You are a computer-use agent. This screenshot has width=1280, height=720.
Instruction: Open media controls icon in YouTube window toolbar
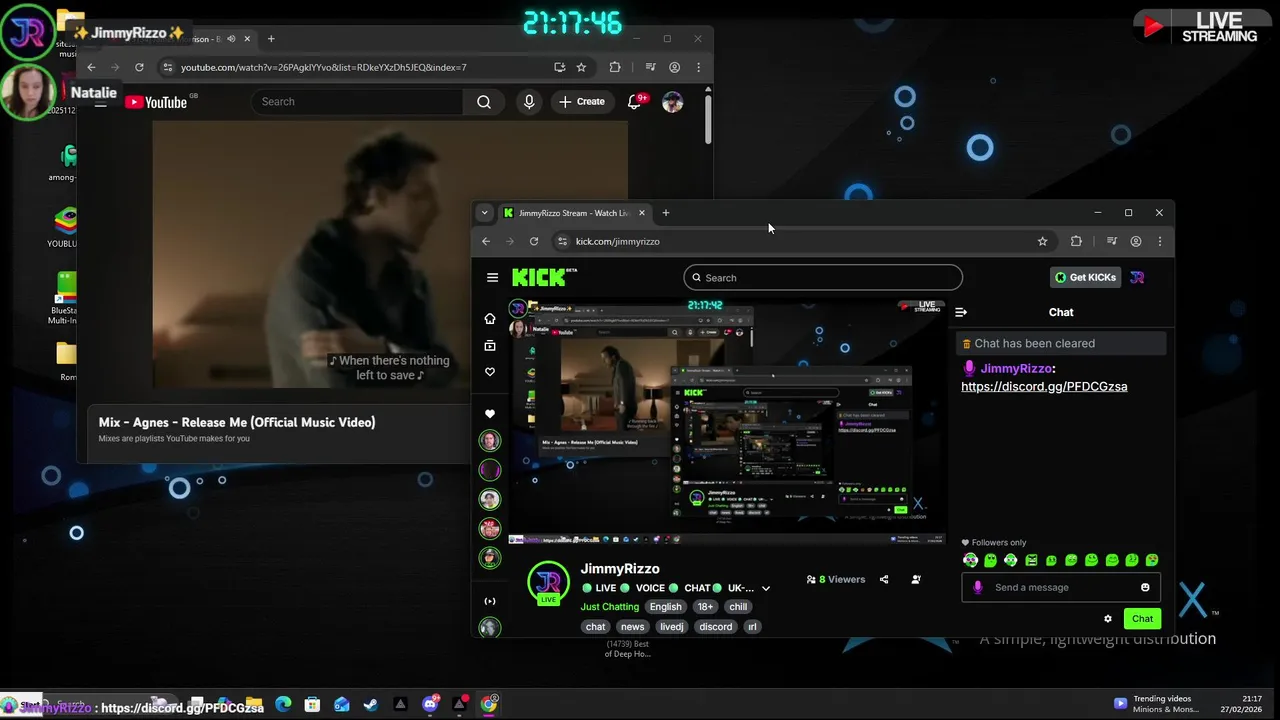(650, 67)
